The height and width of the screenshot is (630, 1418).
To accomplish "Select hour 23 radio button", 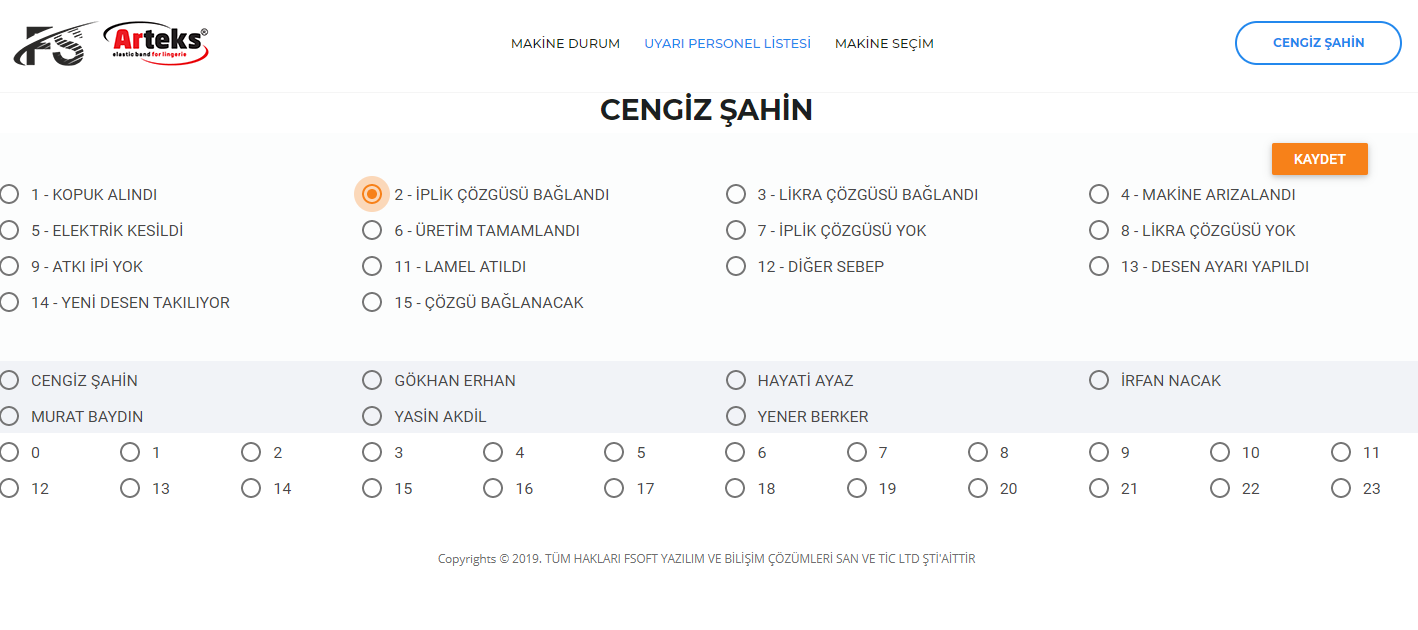I will click(x=1341, y=489).
